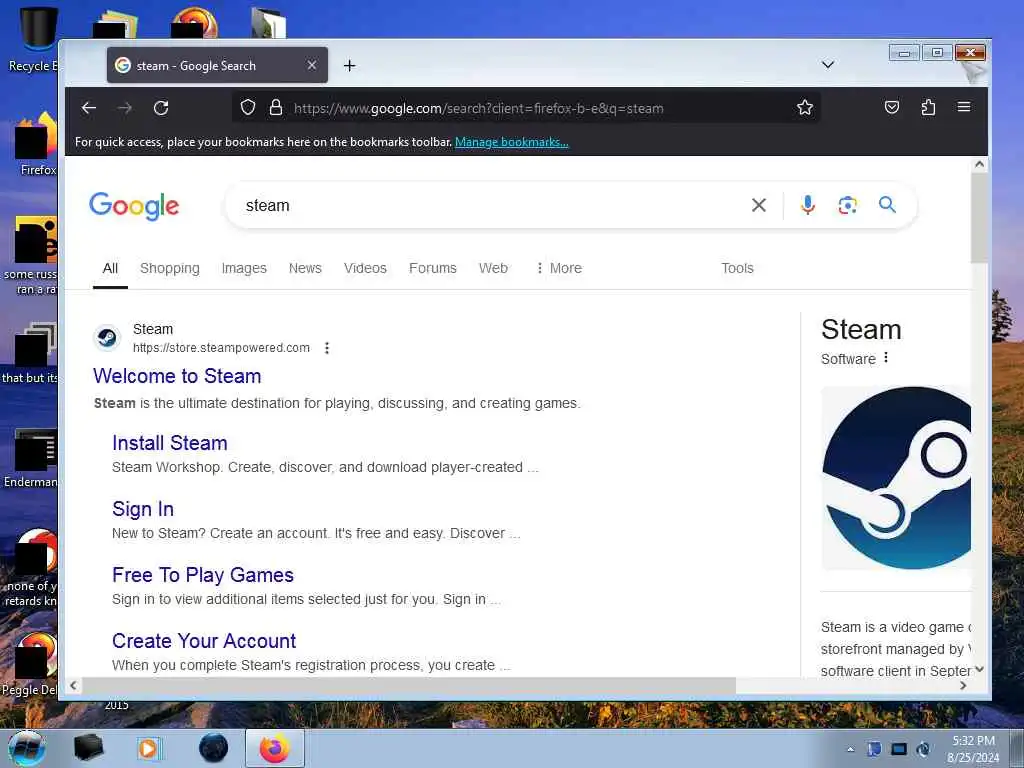
Task: Click the 'Manage bookmarks...' link
Action: tap(511, 142)
